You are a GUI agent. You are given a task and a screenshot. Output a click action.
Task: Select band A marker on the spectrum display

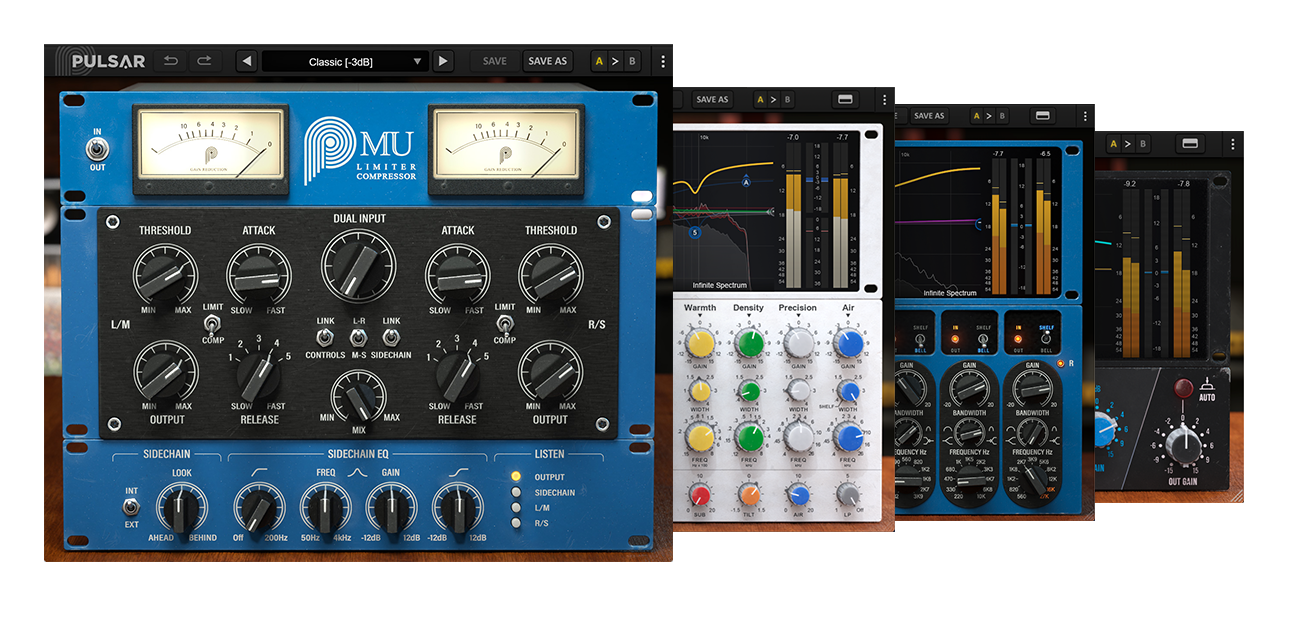(745, 183)
